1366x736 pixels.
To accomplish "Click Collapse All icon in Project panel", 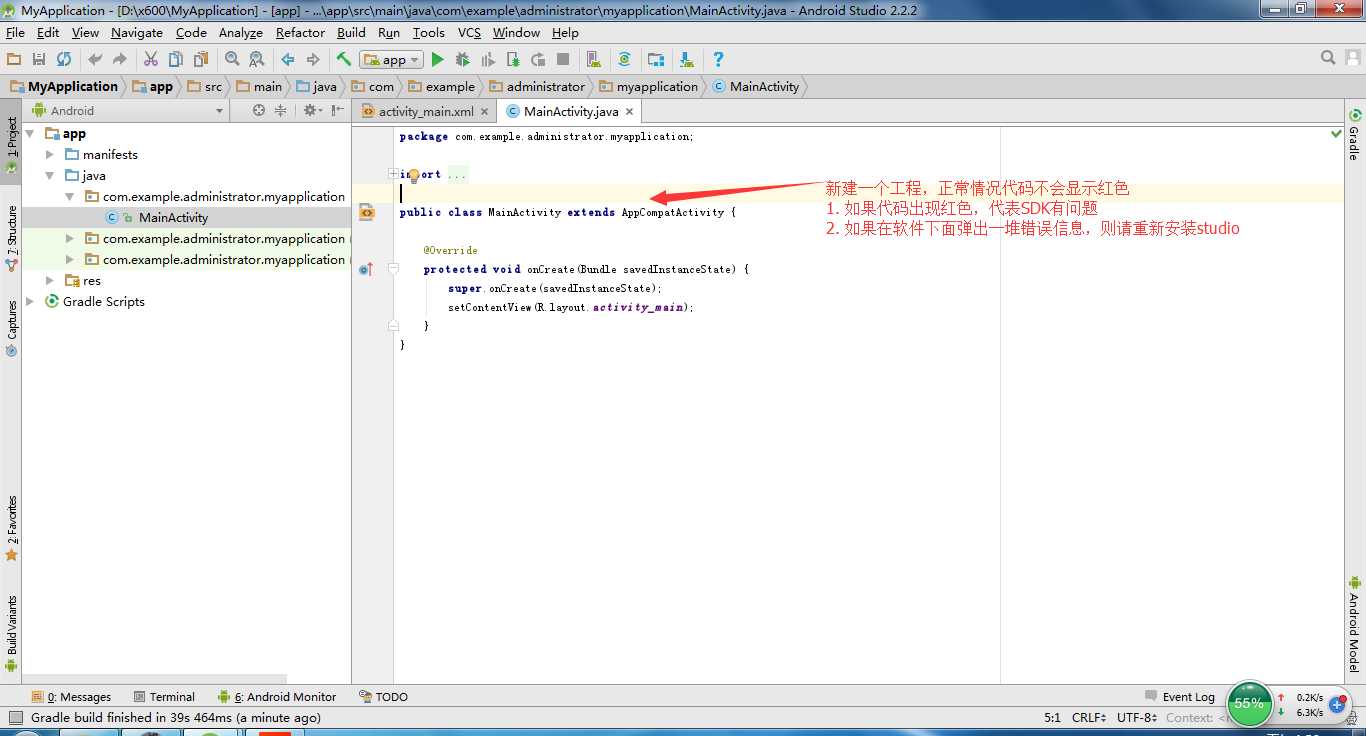I will [281, 110].
